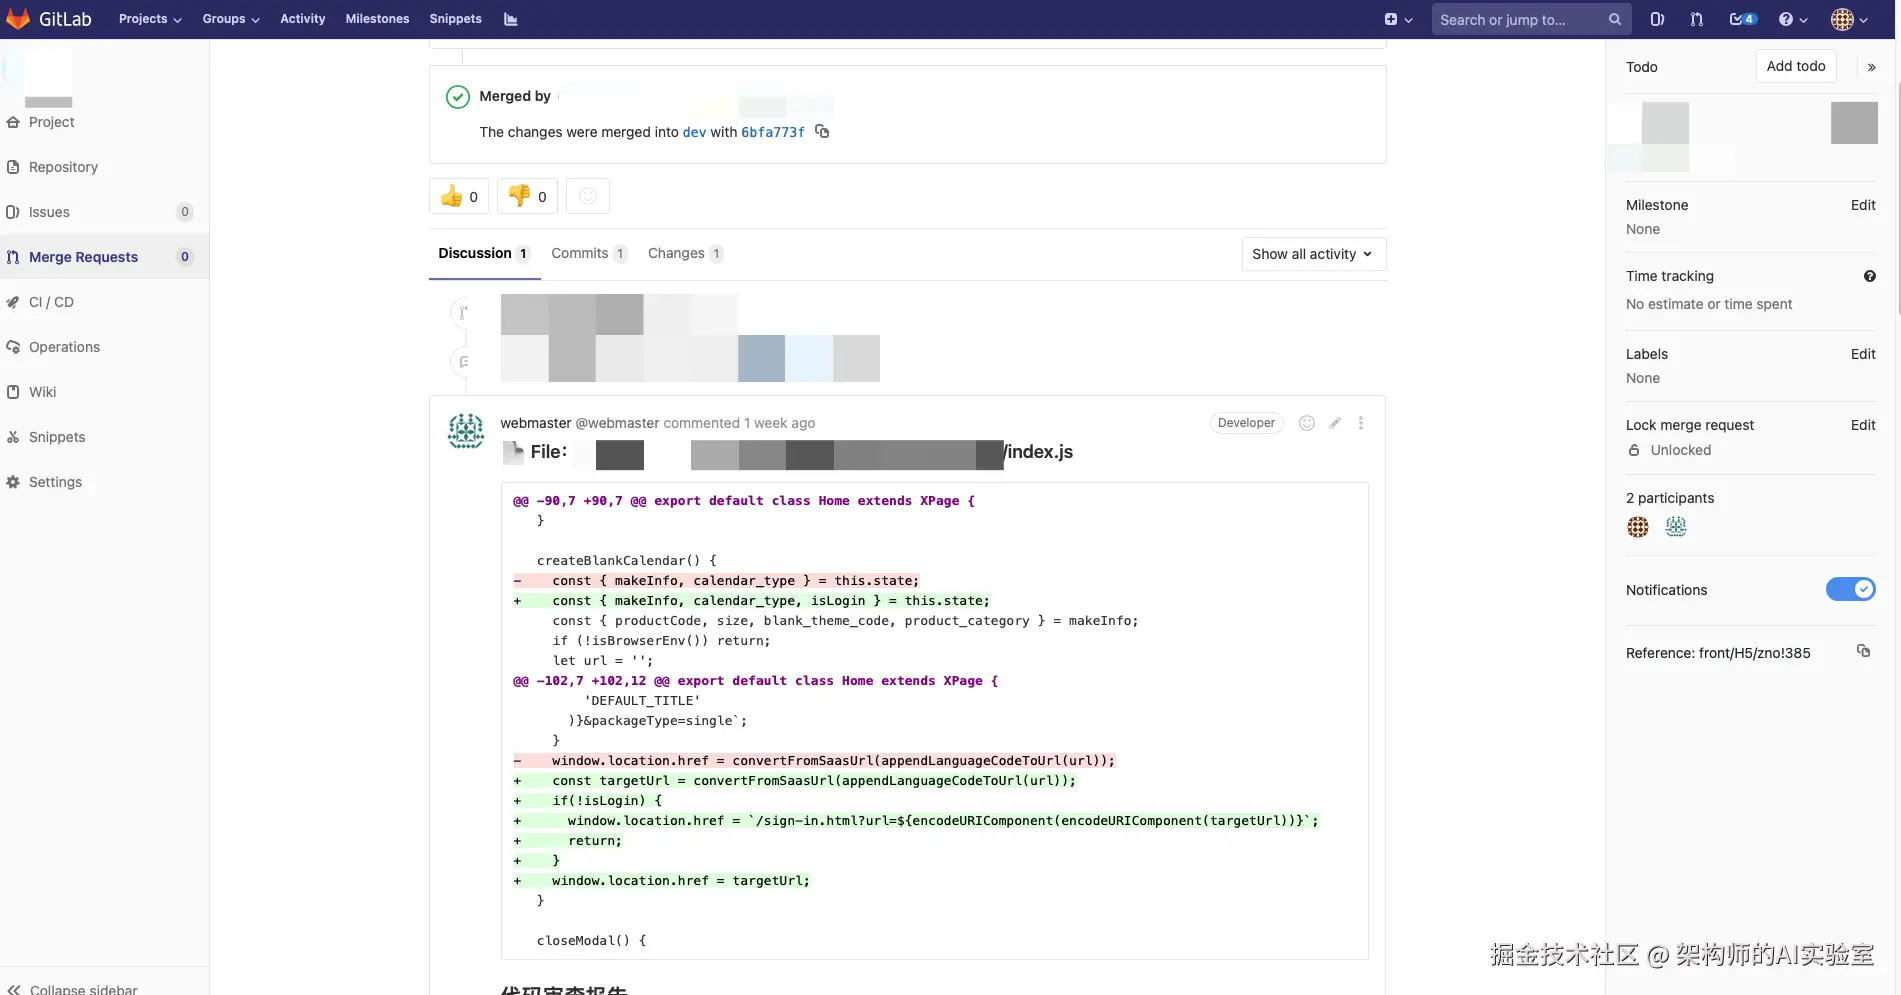This screenshot has height=995, width=1901.
Task: Copy the 6bfa773f commit SHA
Action: pos(821,131)
